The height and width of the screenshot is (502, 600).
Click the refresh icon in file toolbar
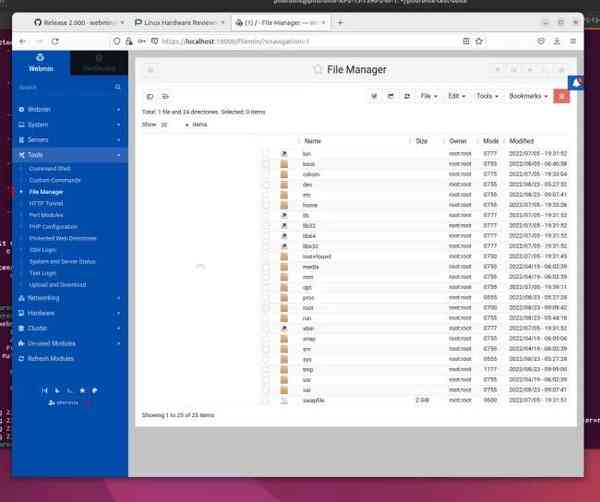[x=406, y=96]
